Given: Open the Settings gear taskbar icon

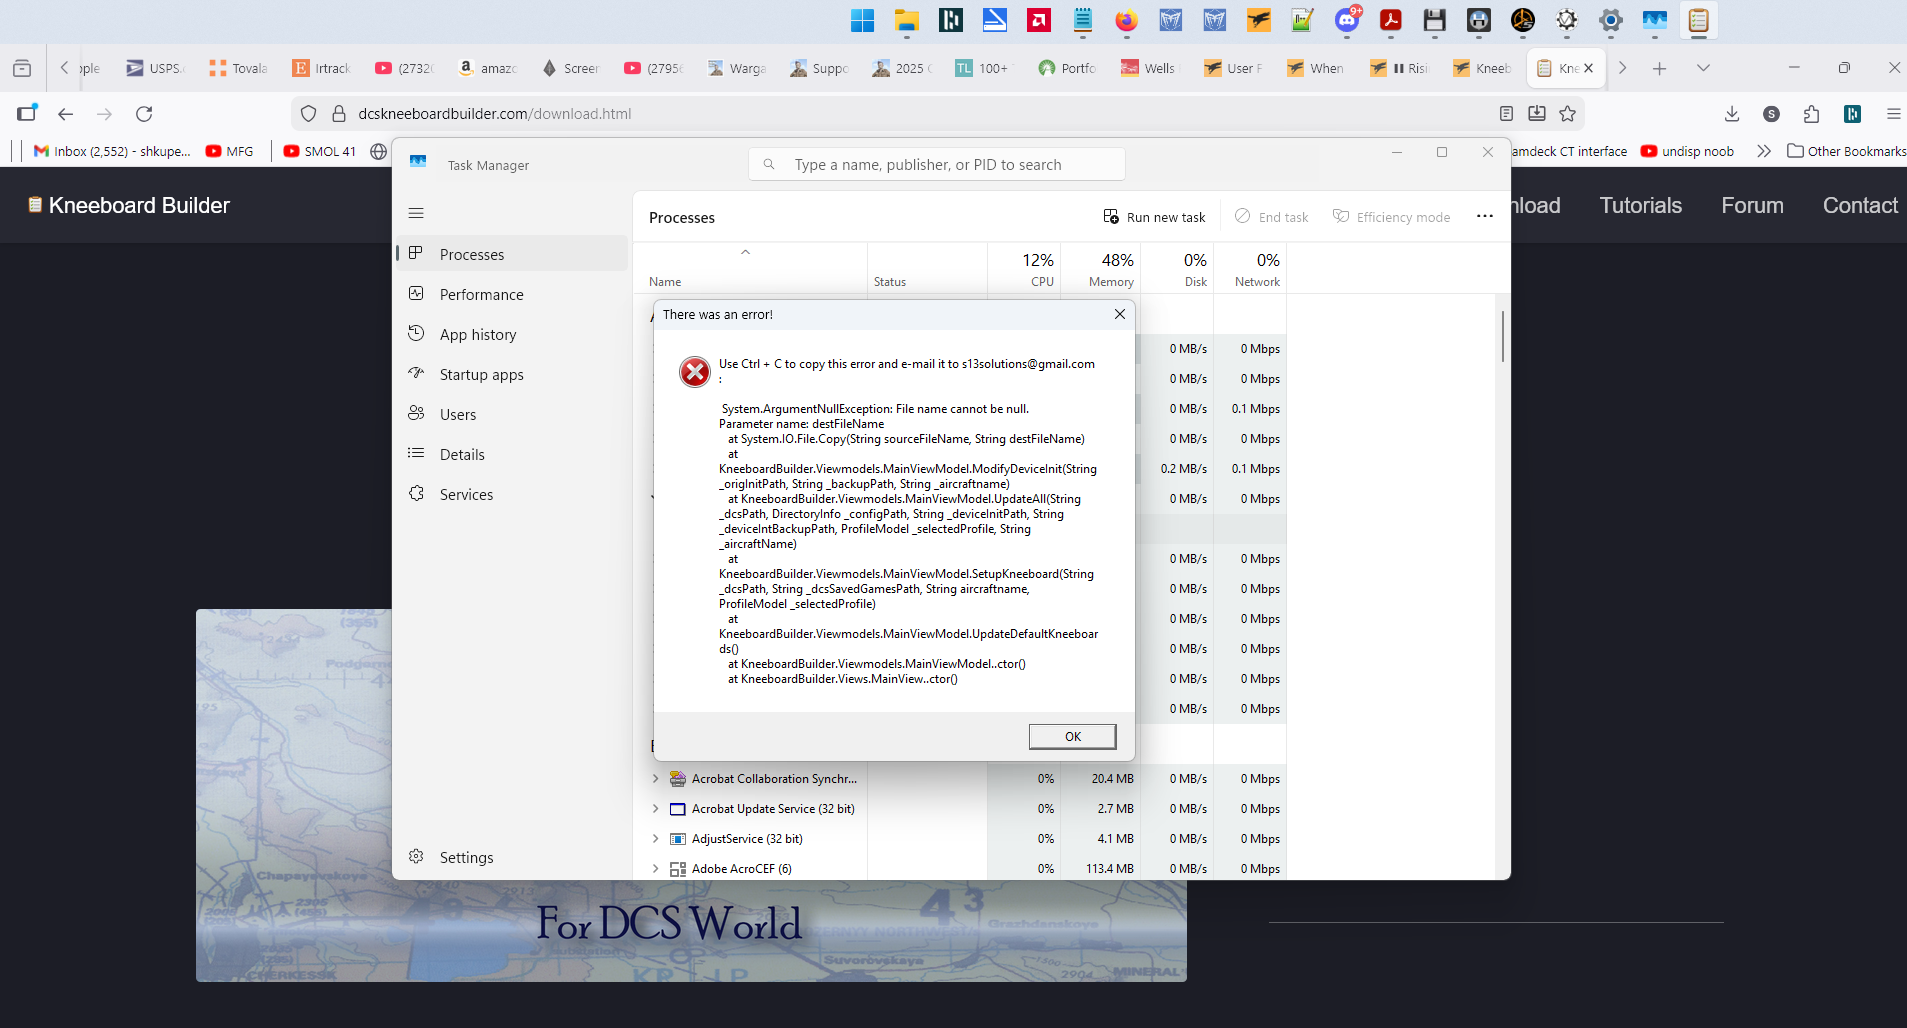Looking at the screenshot, I should (x=1611, y=20).
